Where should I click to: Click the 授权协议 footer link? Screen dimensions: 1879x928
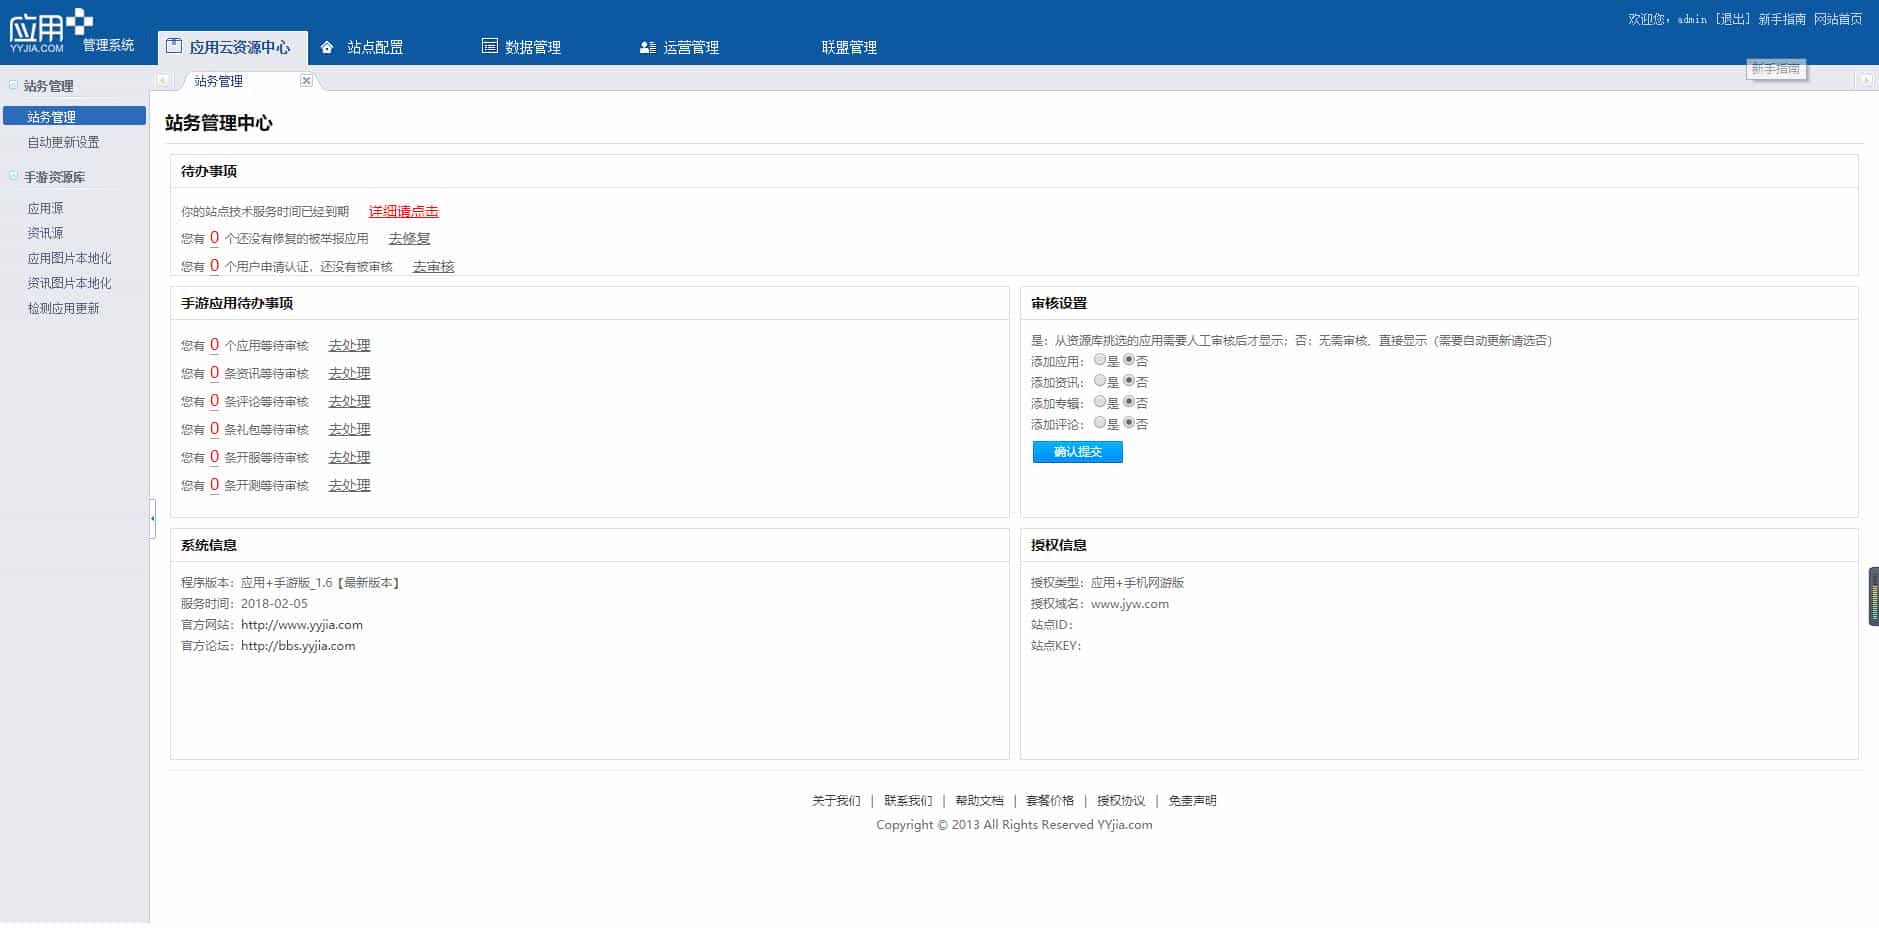[x=1121, y=801]
